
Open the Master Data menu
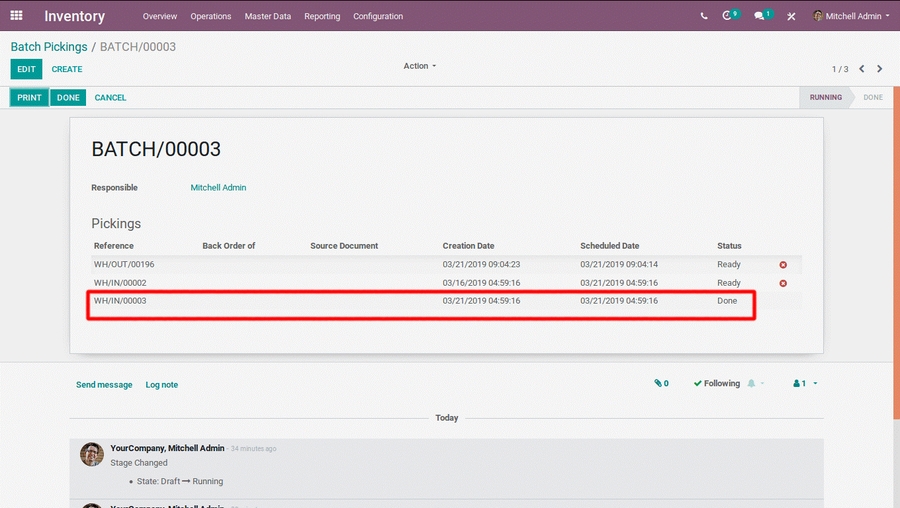(x=268, y=16)
